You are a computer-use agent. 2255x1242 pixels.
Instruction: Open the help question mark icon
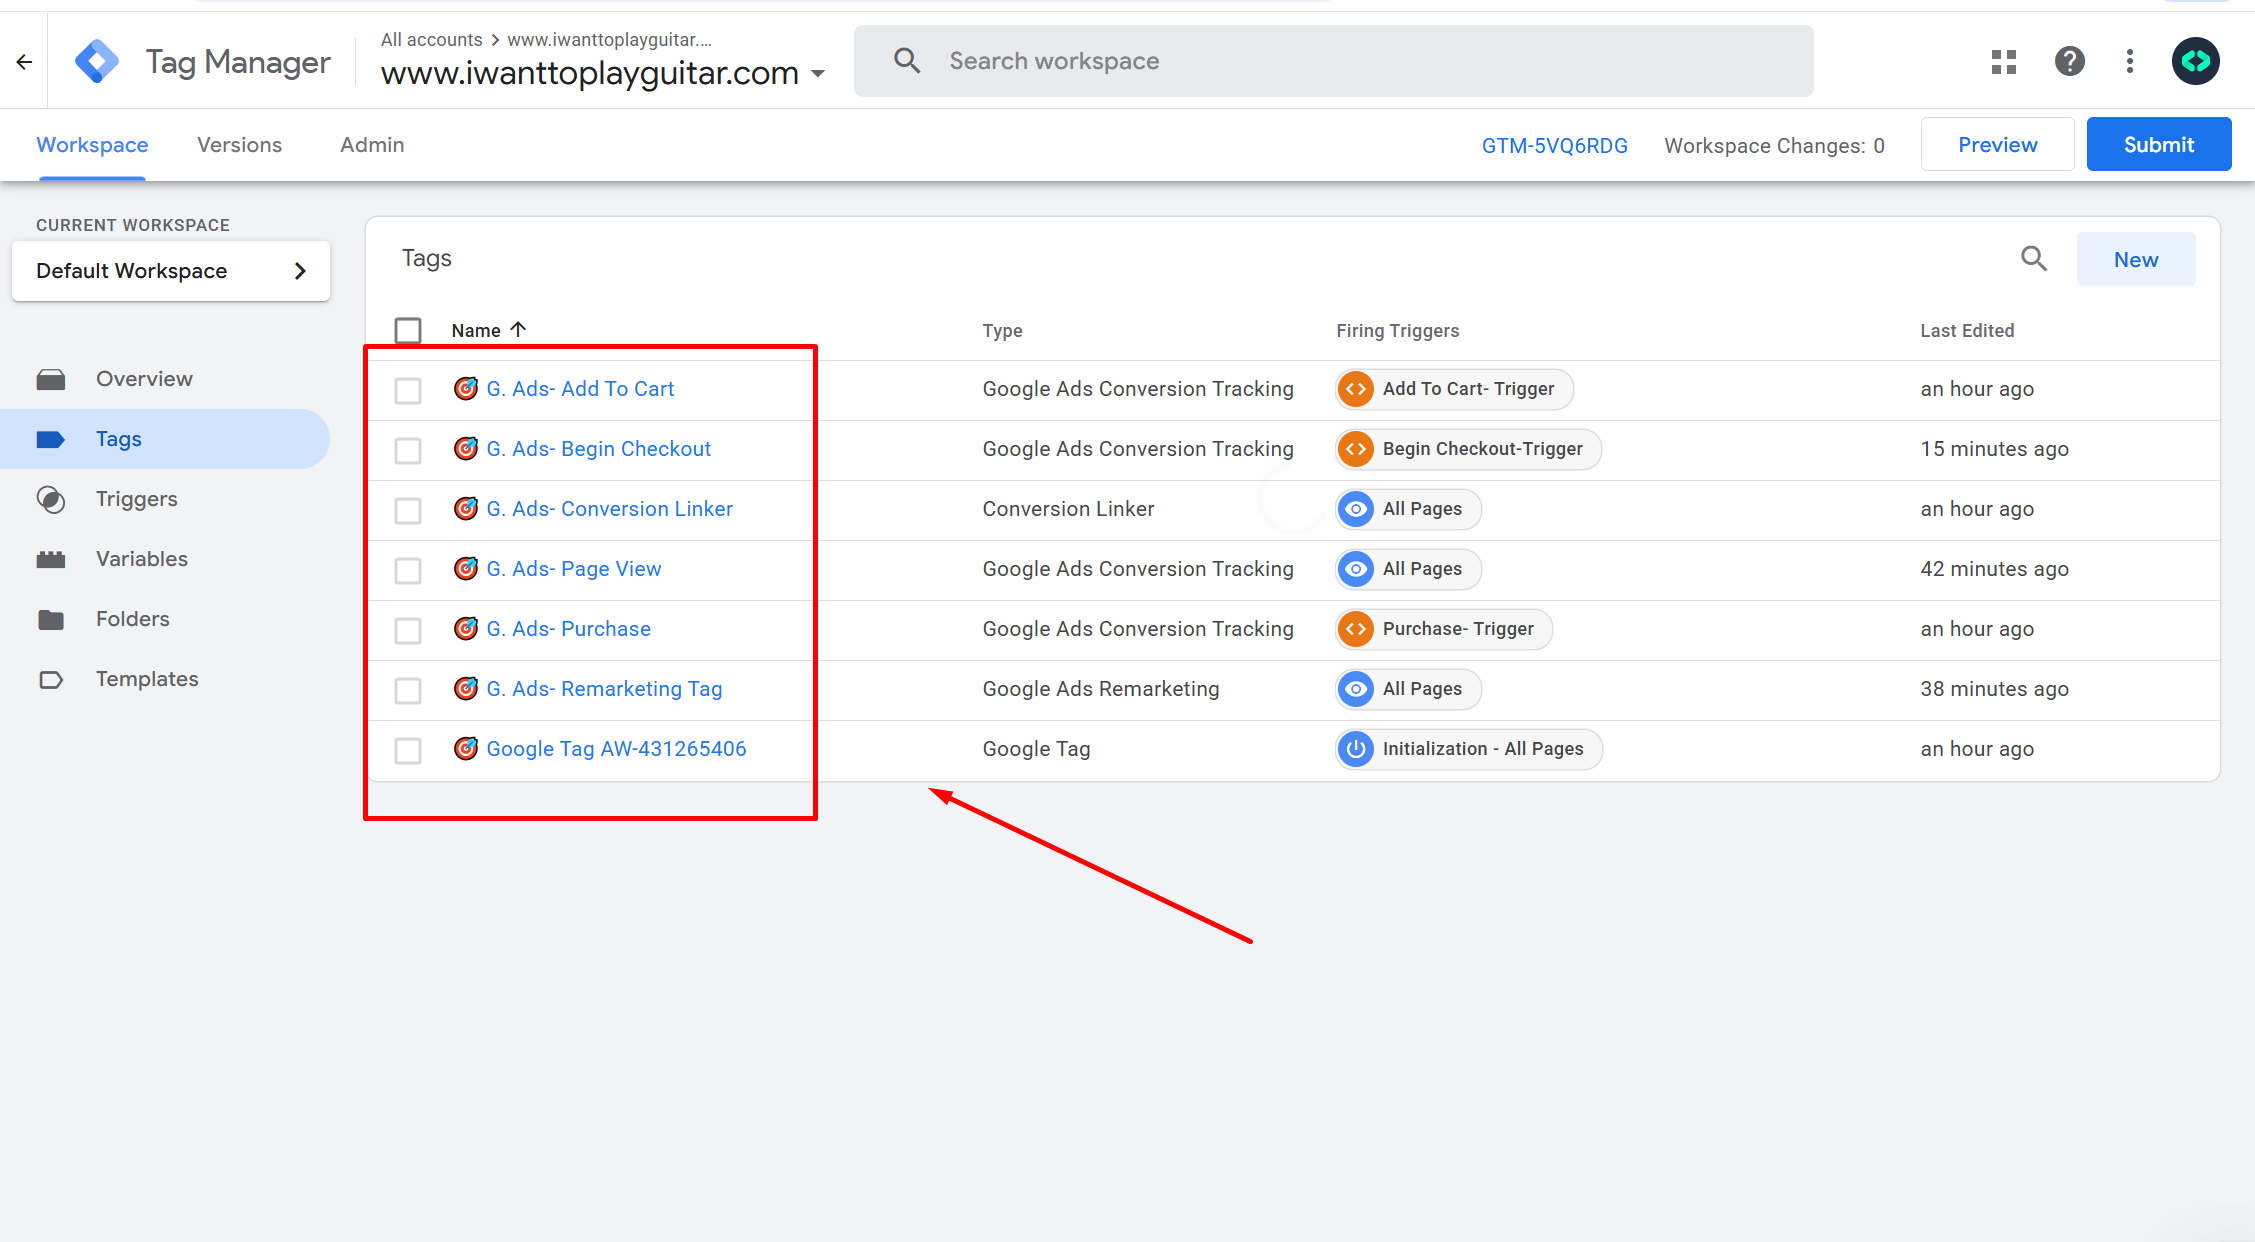(x=2069, y=62)
